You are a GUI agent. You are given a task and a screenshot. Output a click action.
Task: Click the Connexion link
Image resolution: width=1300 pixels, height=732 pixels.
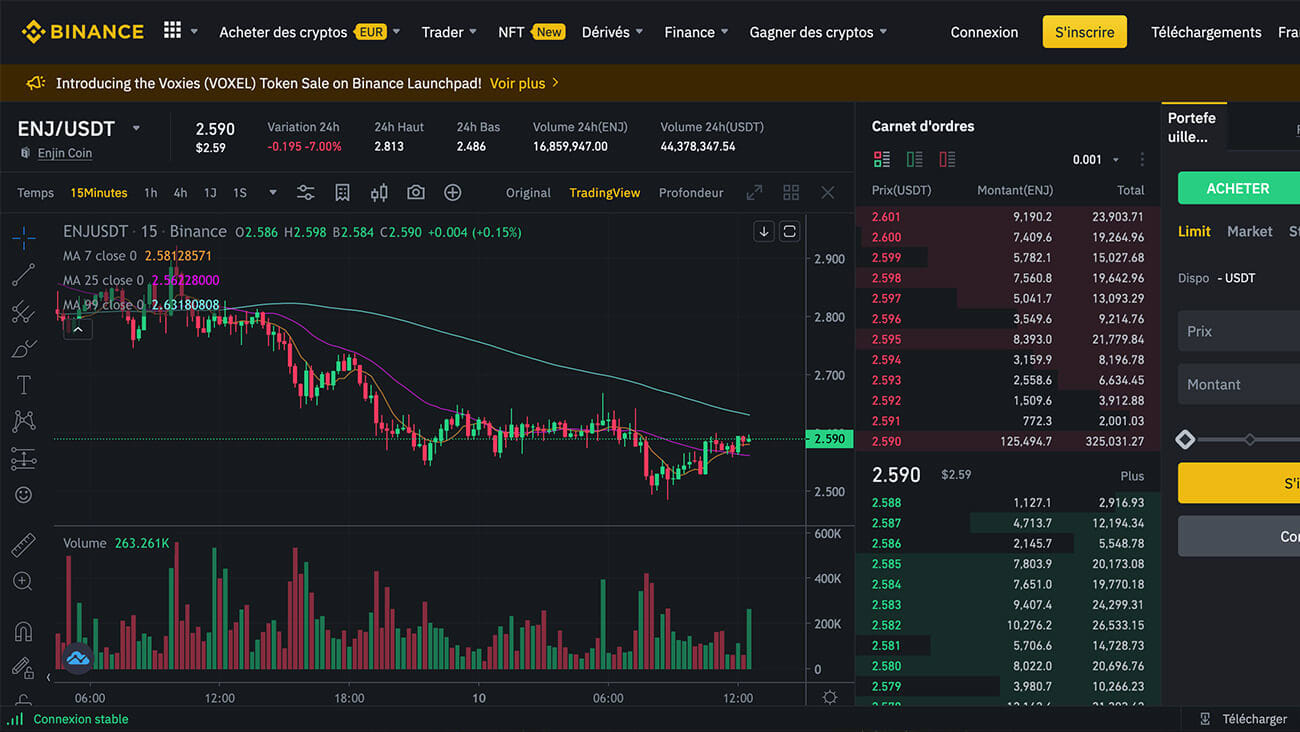tap(984, 32)
